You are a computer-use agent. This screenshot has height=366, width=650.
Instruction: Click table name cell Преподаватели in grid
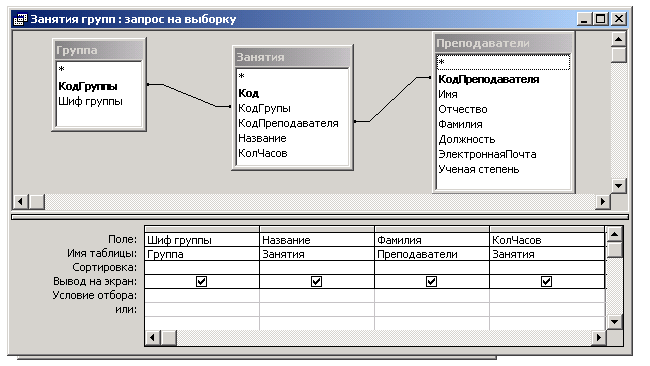point(432,254)
